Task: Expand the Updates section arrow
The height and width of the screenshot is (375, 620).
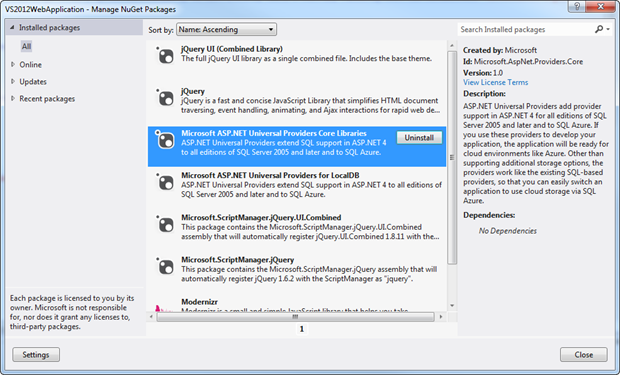Action: tap(13, 81)
